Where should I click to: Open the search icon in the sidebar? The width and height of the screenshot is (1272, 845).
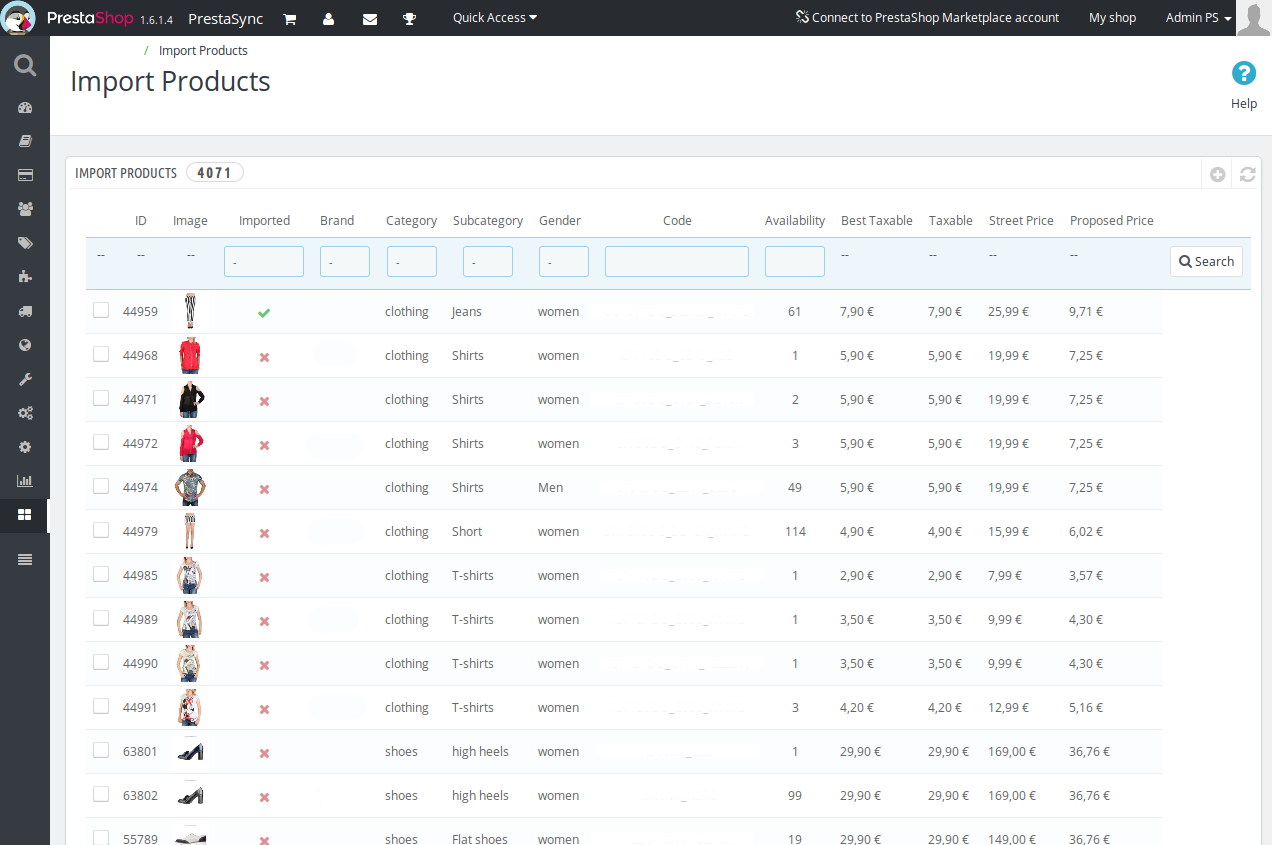point(25,66)
